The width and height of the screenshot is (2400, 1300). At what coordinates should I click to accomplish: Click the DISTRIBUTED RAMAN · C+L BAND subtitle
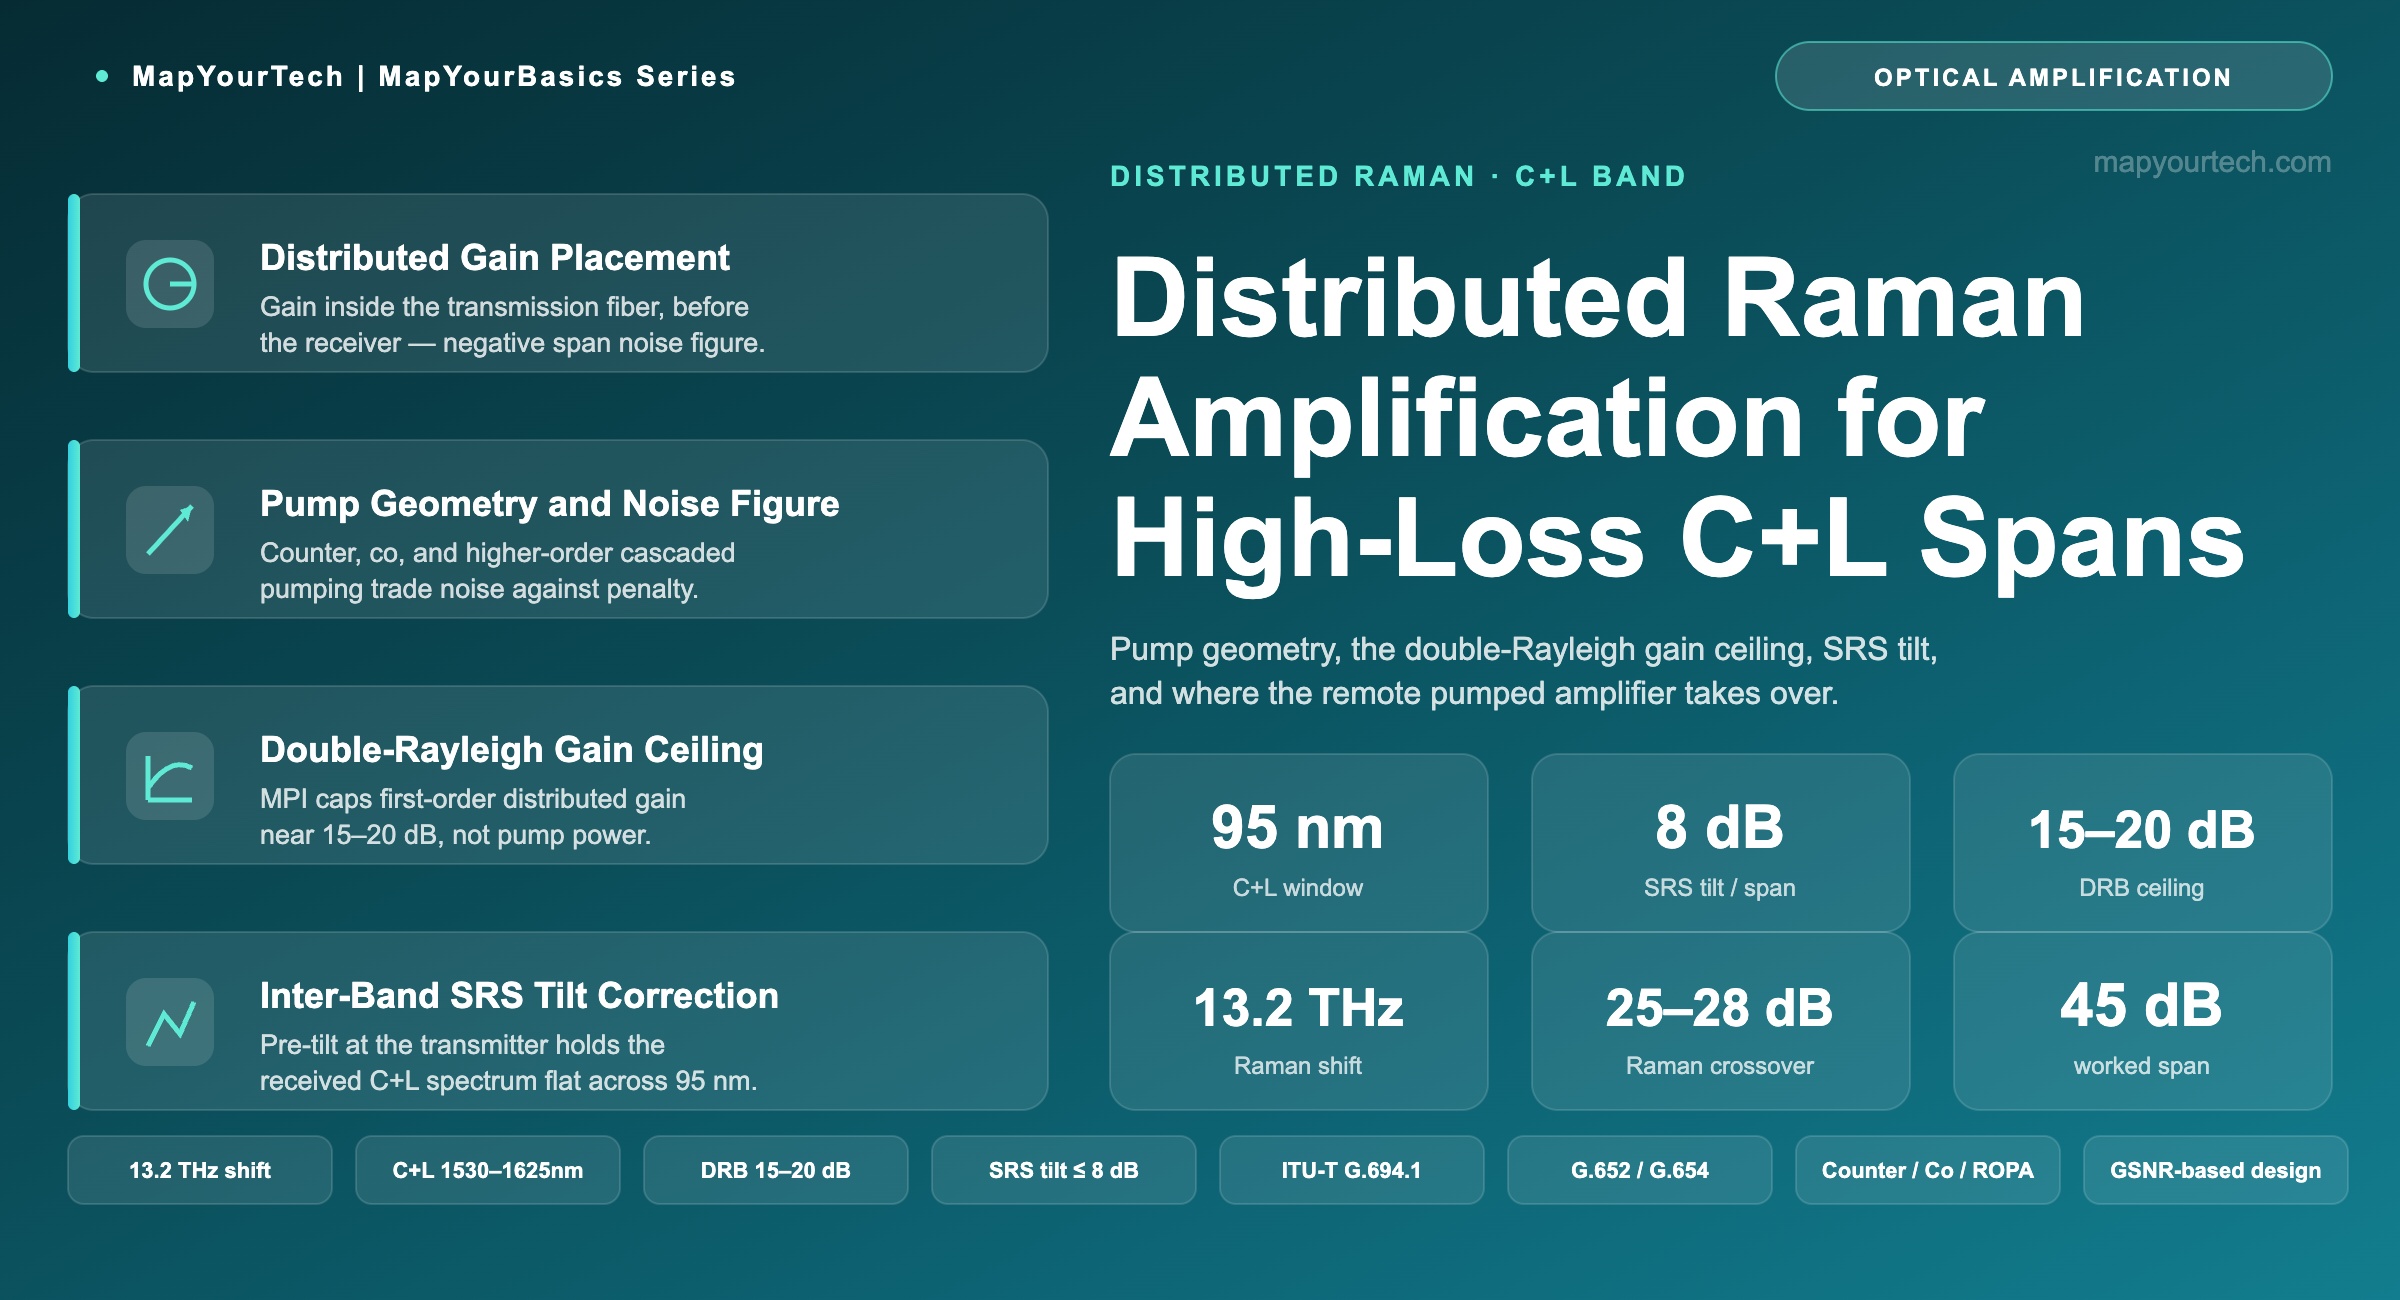click(x=1398, y=176)
